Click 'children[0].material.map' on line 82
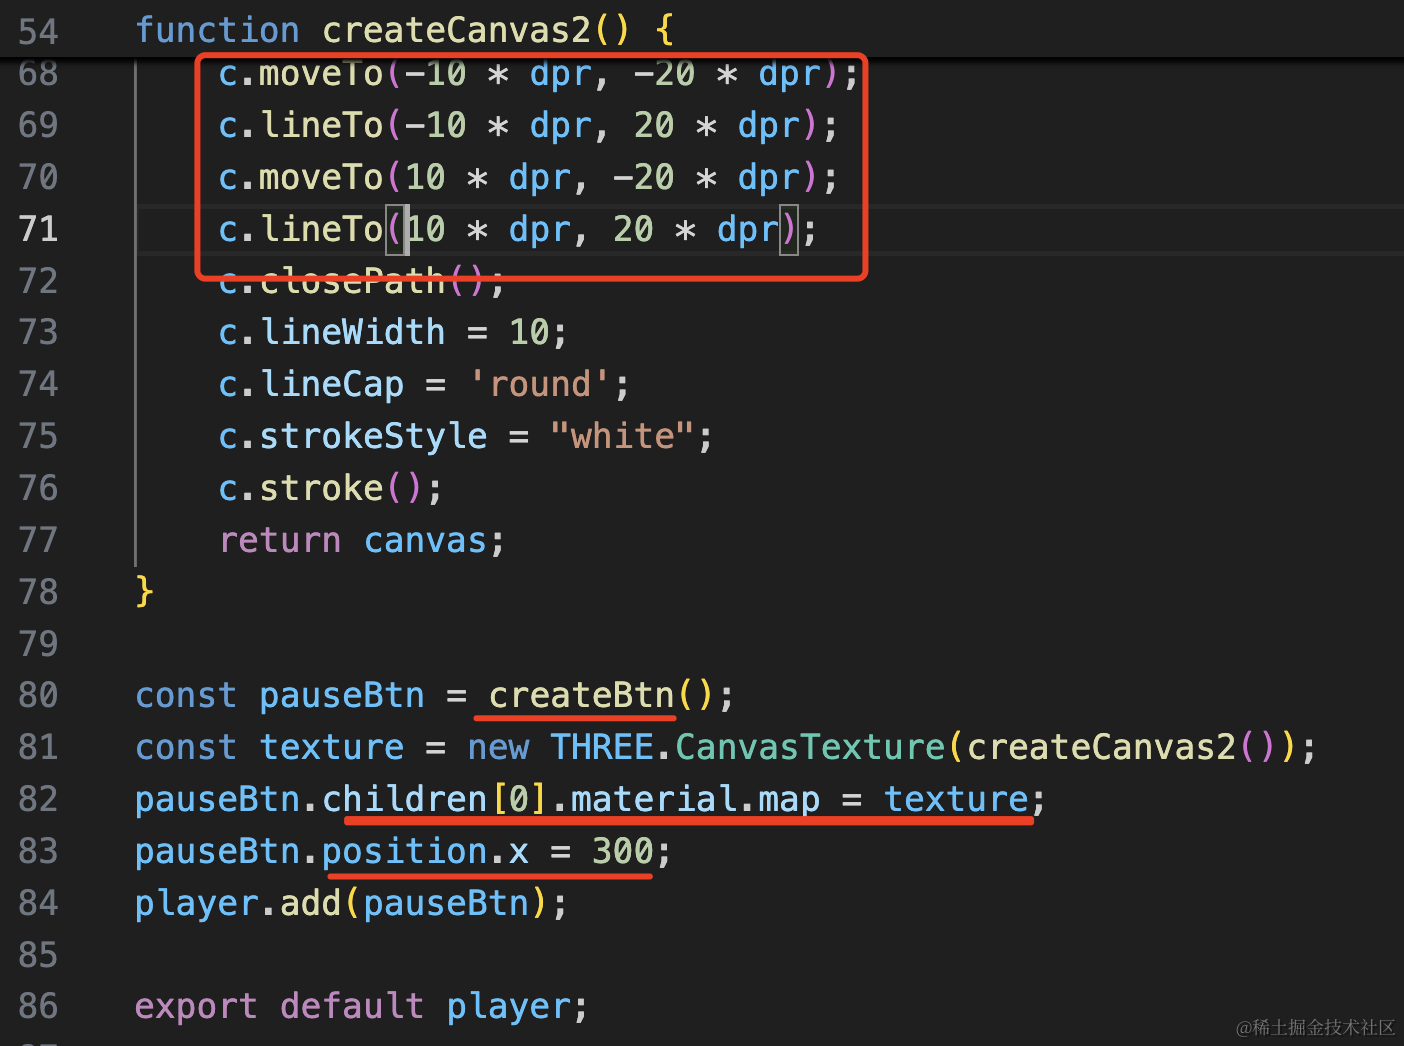1404x1046 pixels. [571, 799]
